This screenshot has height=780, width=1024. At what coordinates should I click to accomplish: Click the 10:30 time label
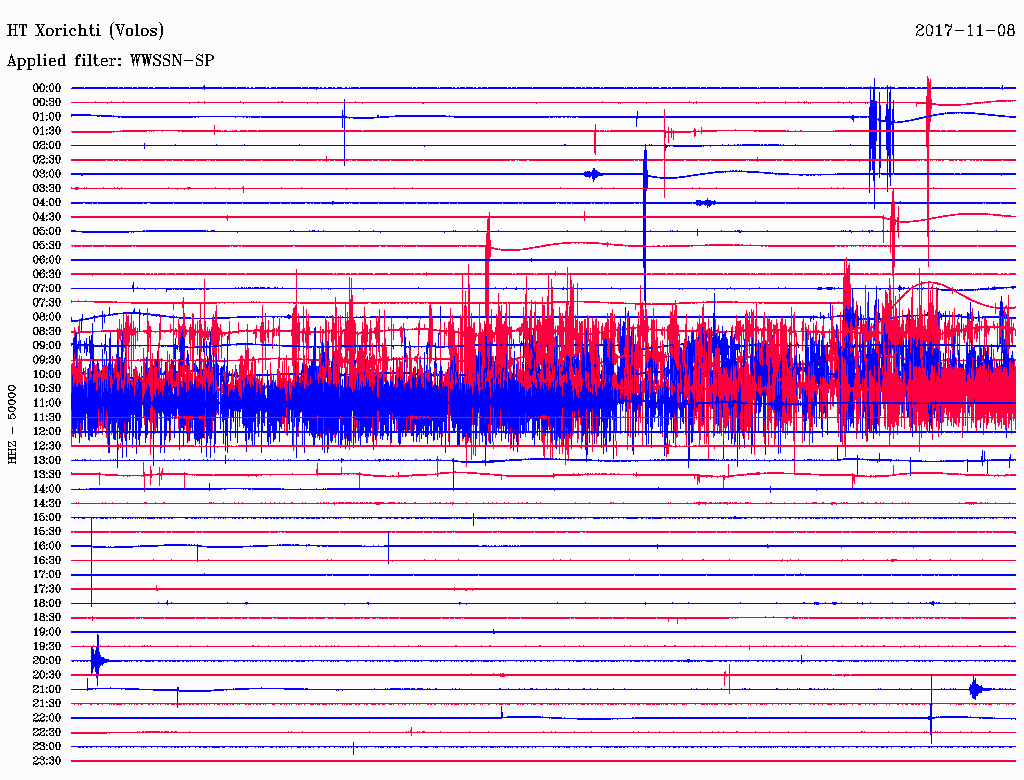point(47,389)
